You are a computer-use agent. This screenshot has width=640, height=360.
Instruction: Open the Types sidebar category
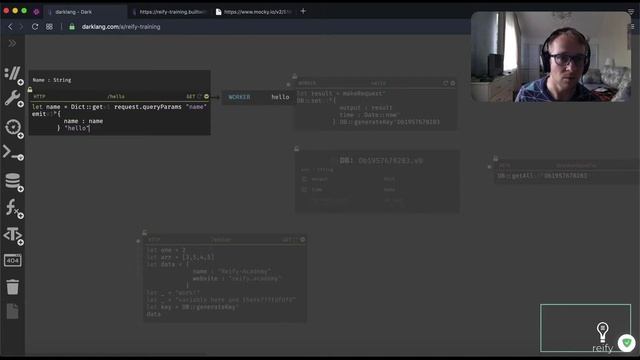click(x=12, y=234)
